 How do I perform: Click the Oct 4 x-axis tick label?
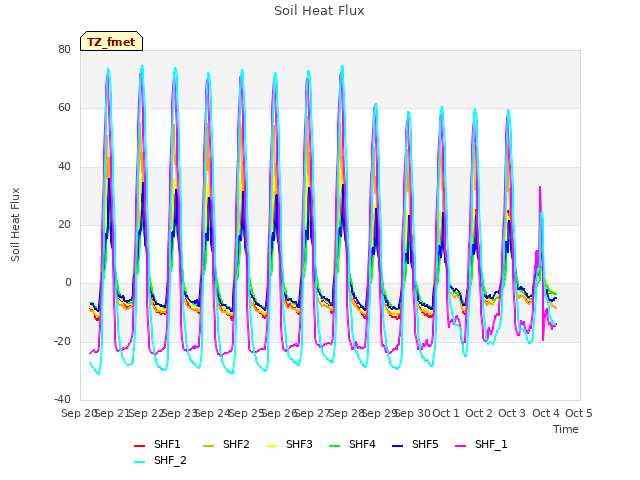pos(545,413)
